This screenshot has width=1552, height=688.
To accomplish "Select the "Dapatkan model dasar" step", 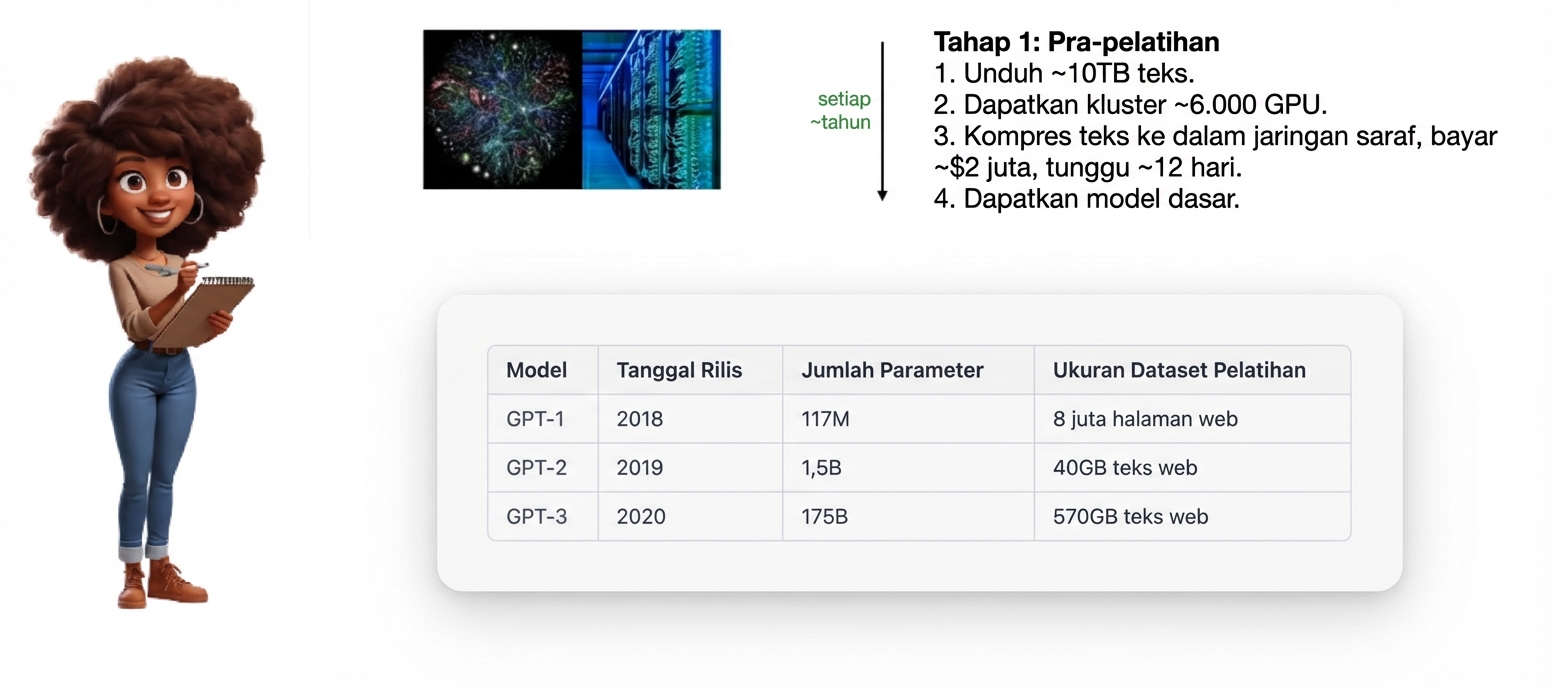I will coord(1086,198).
